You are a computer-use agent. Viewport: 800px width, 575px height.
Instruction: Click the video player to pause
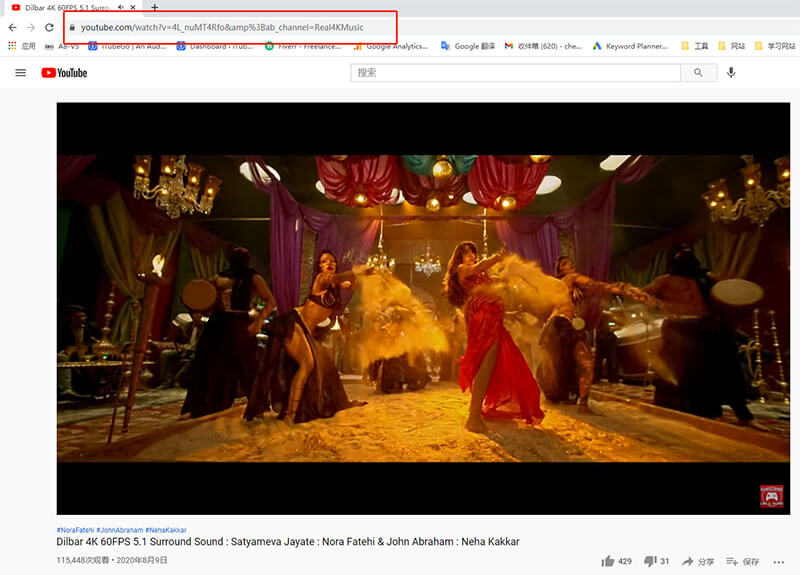[423, 308]
